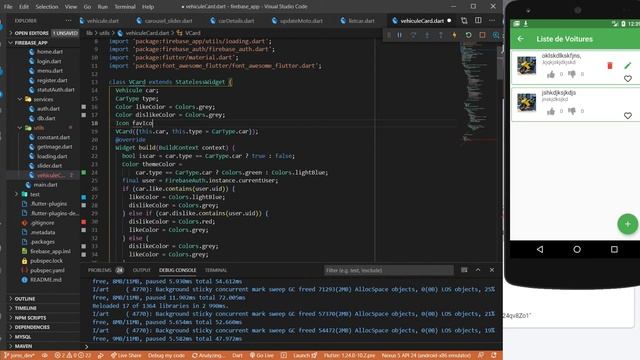640x360 pixels.
Task: Click the Step Over debug icon
Action: (x=413, y=35)
